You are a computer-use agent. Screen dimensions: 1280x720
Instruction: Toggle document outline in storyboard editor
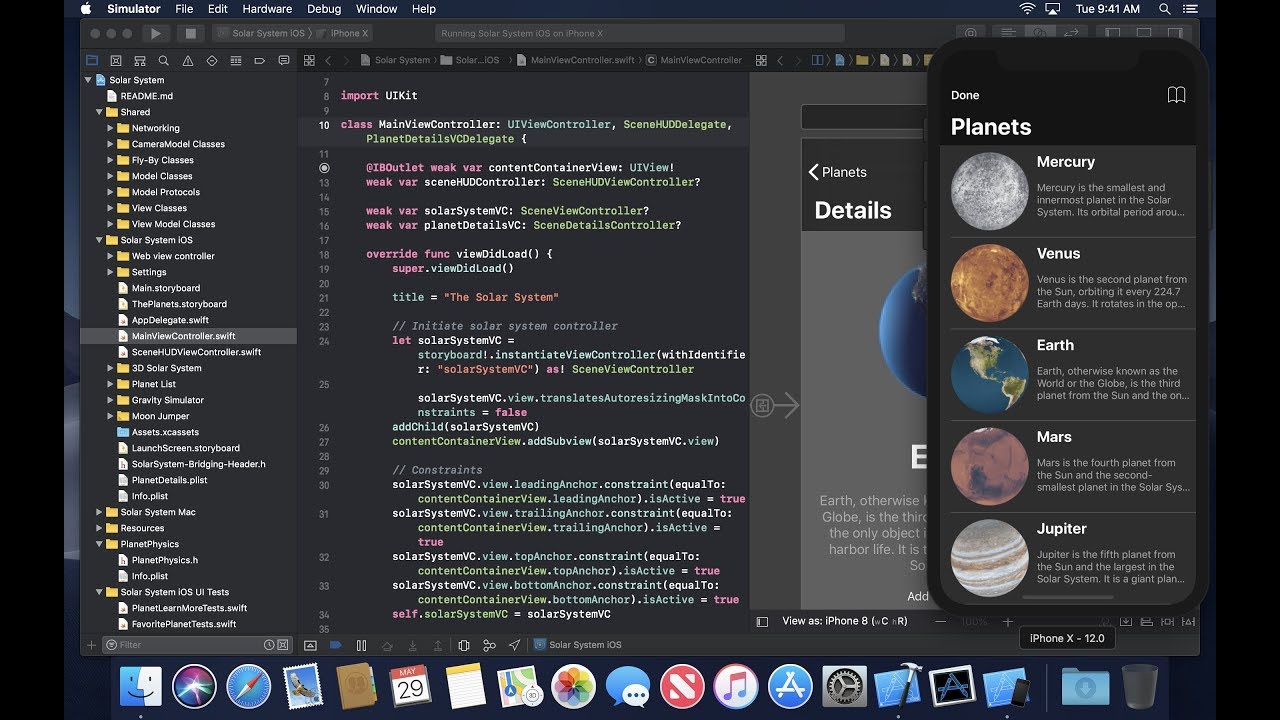(762, 621)
